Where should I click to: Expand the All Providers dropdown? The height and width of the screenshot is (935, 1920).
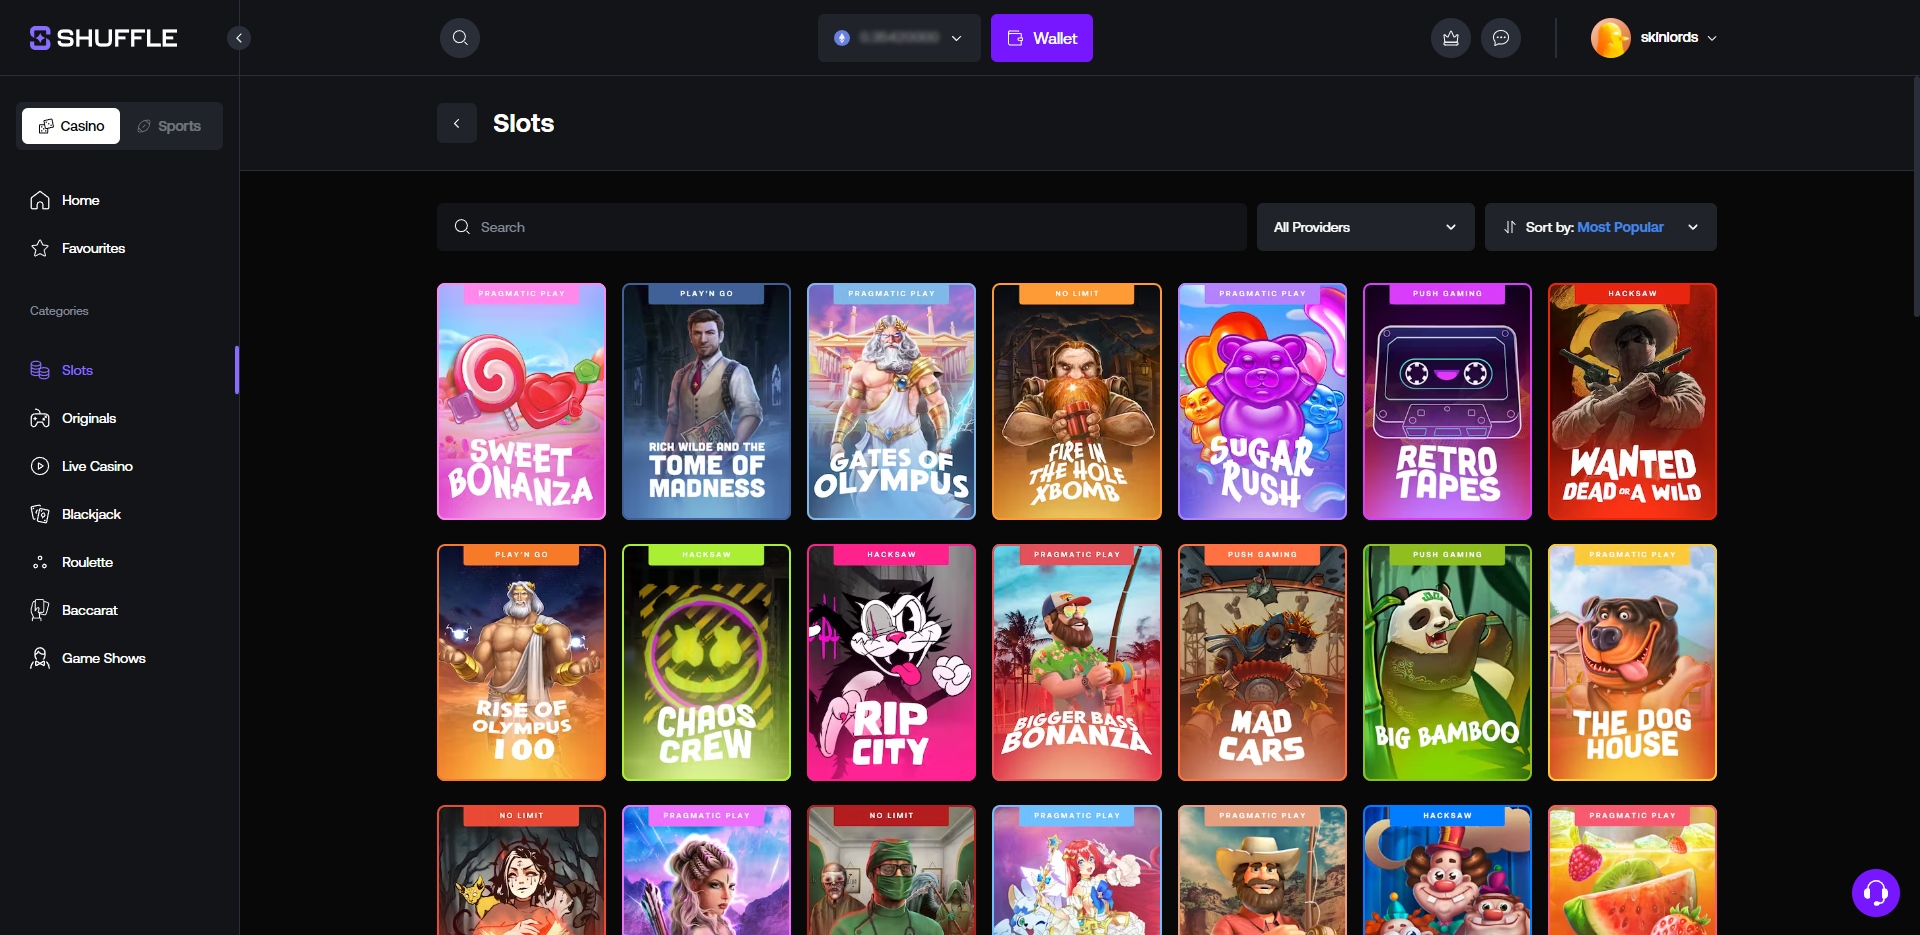(1364, 227)
